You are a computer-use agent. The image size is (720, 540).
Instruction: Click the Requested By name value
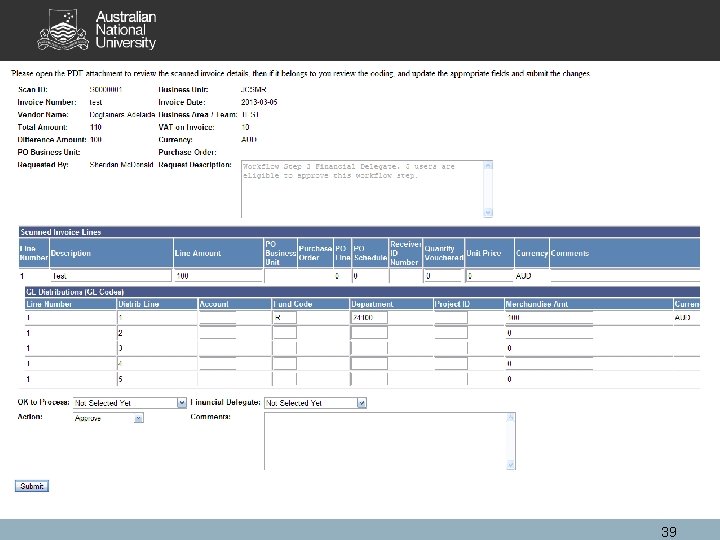click(x=121, y=164)
